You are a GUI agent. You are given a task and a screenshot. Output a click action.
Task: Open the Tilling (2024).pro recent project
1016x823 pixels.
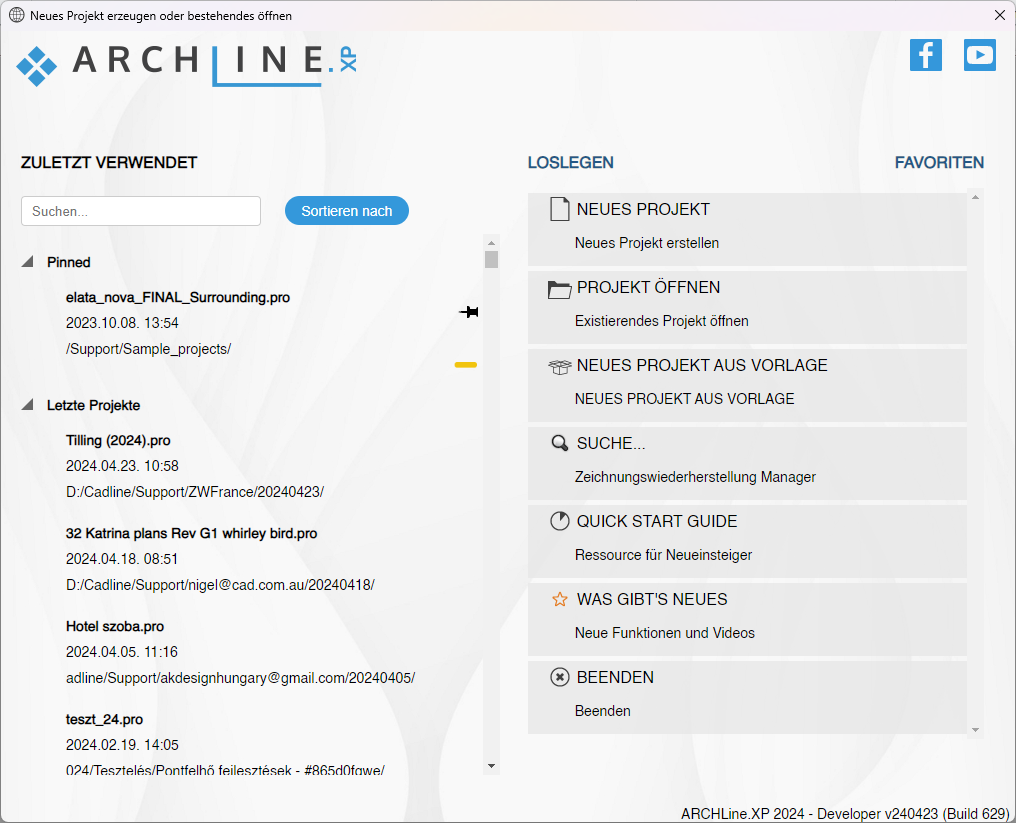pos(118,440)
